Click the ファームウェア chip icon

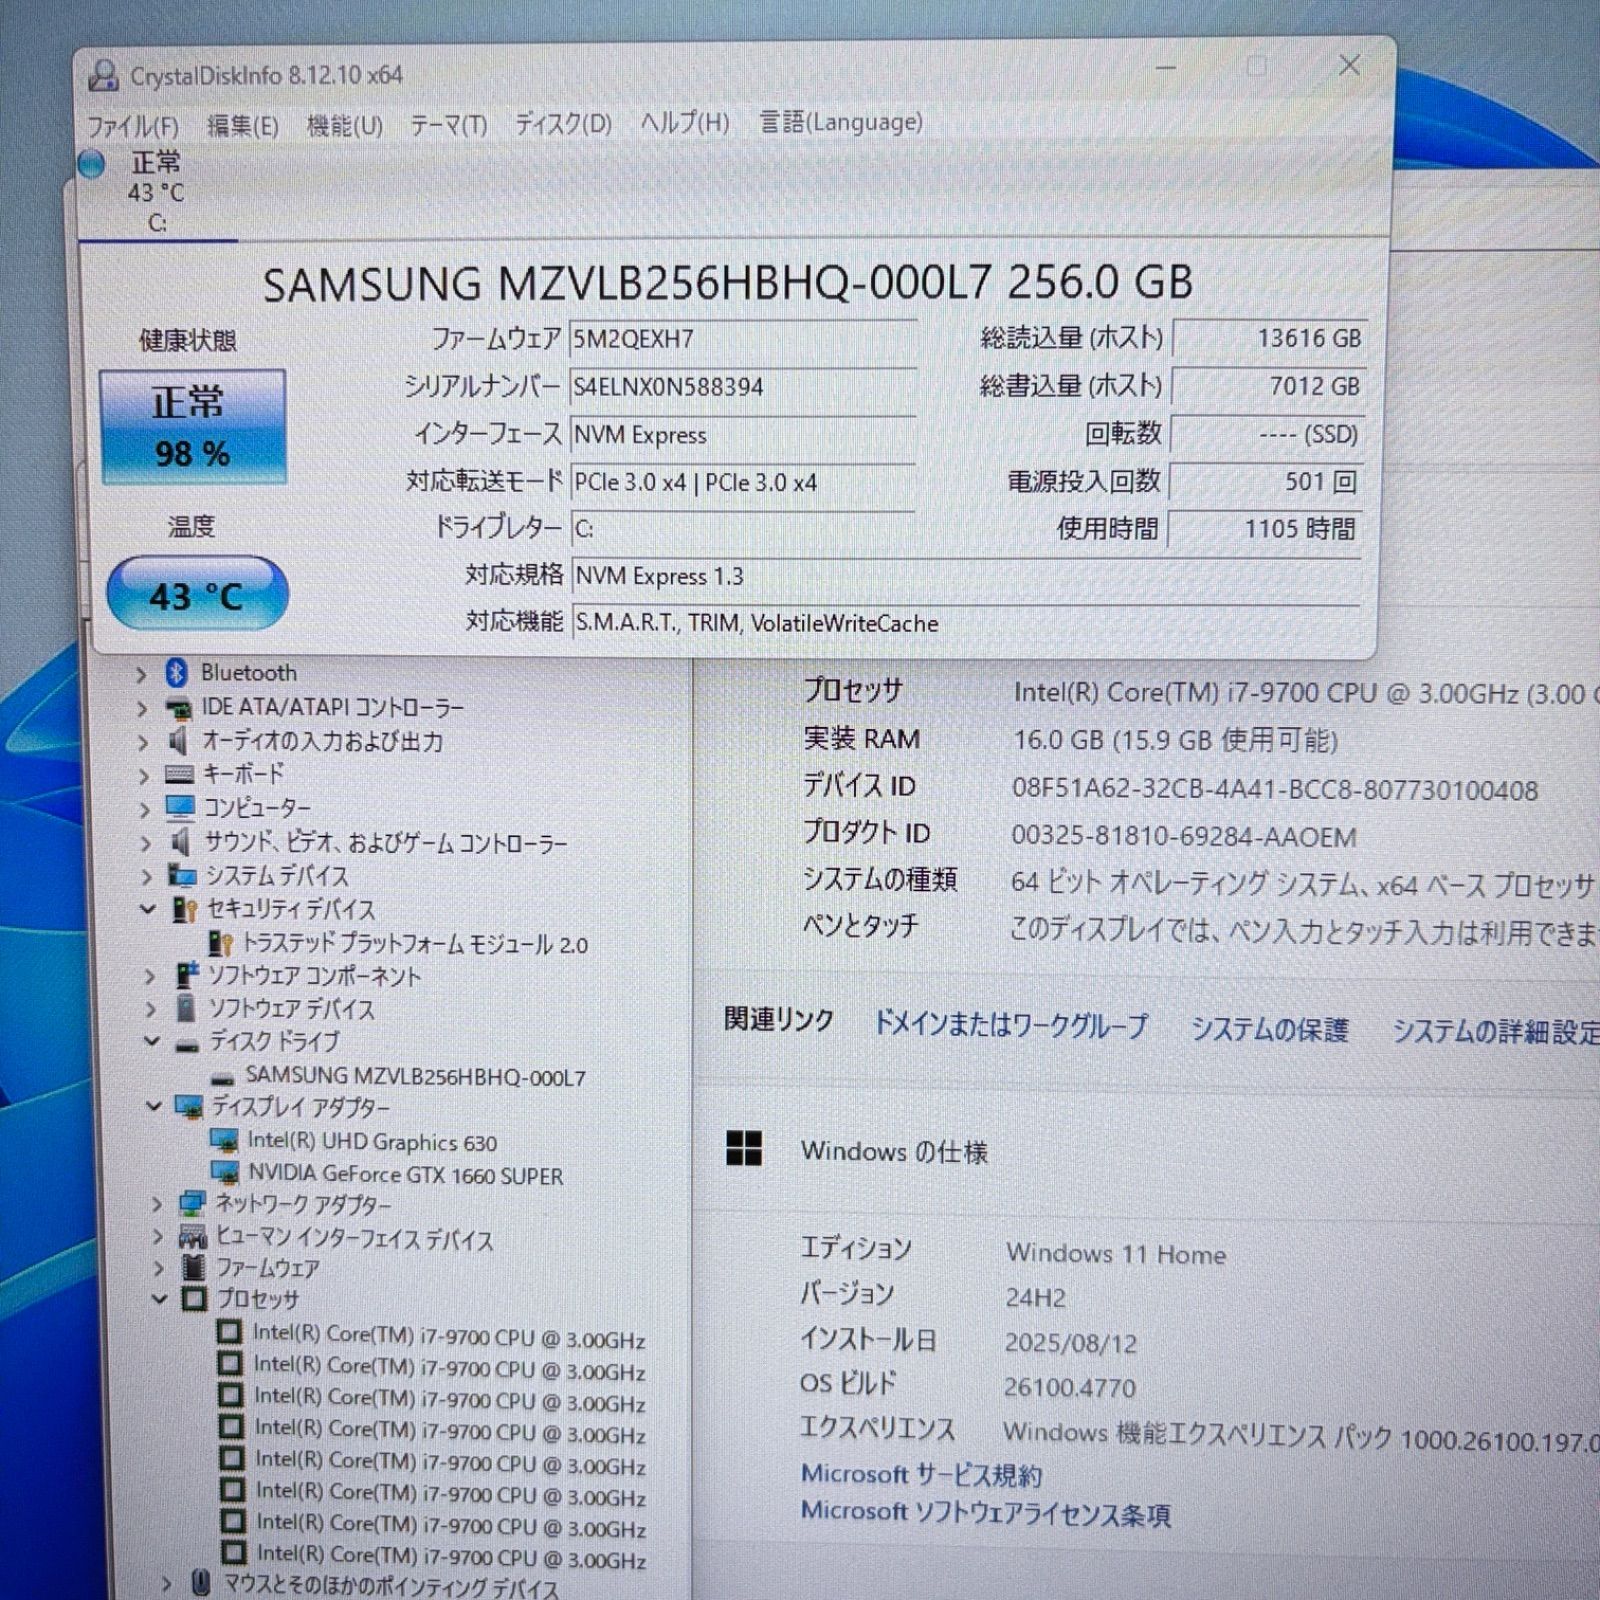pos(194,1268)
